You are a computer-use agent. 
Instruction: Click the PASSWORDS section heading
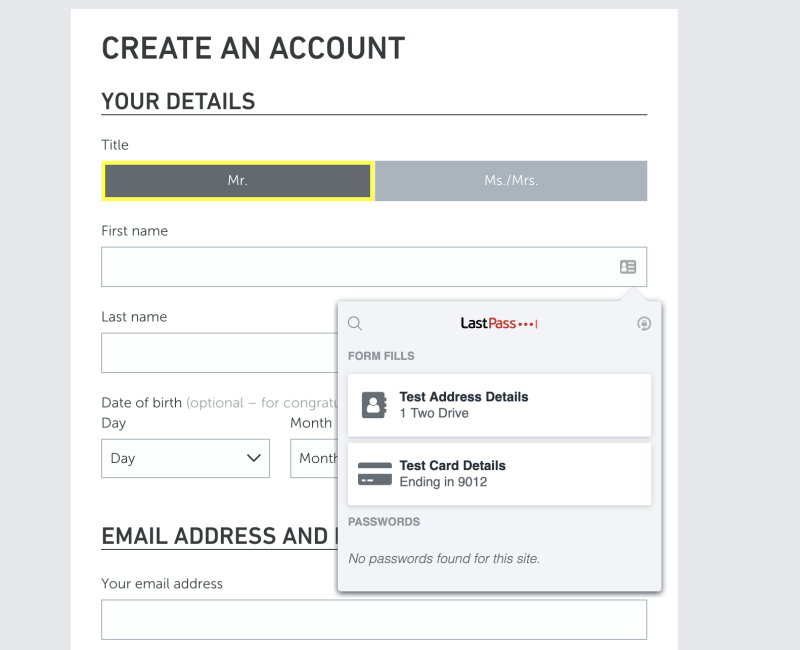pos(384,522)
